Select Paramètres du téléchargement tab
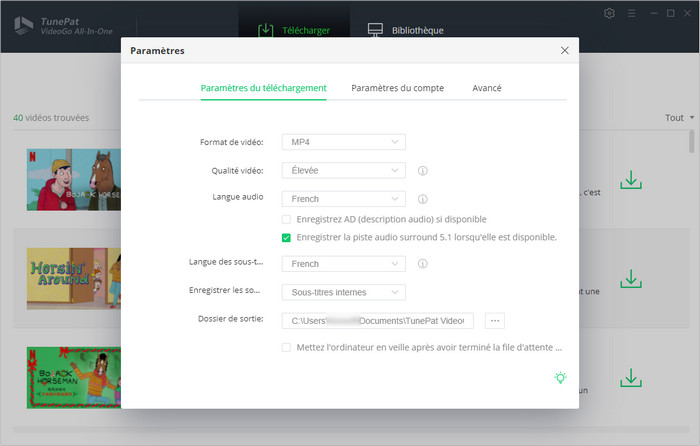Screen dimensions: 700x446 pyautogui.click(x=263, y=88)
